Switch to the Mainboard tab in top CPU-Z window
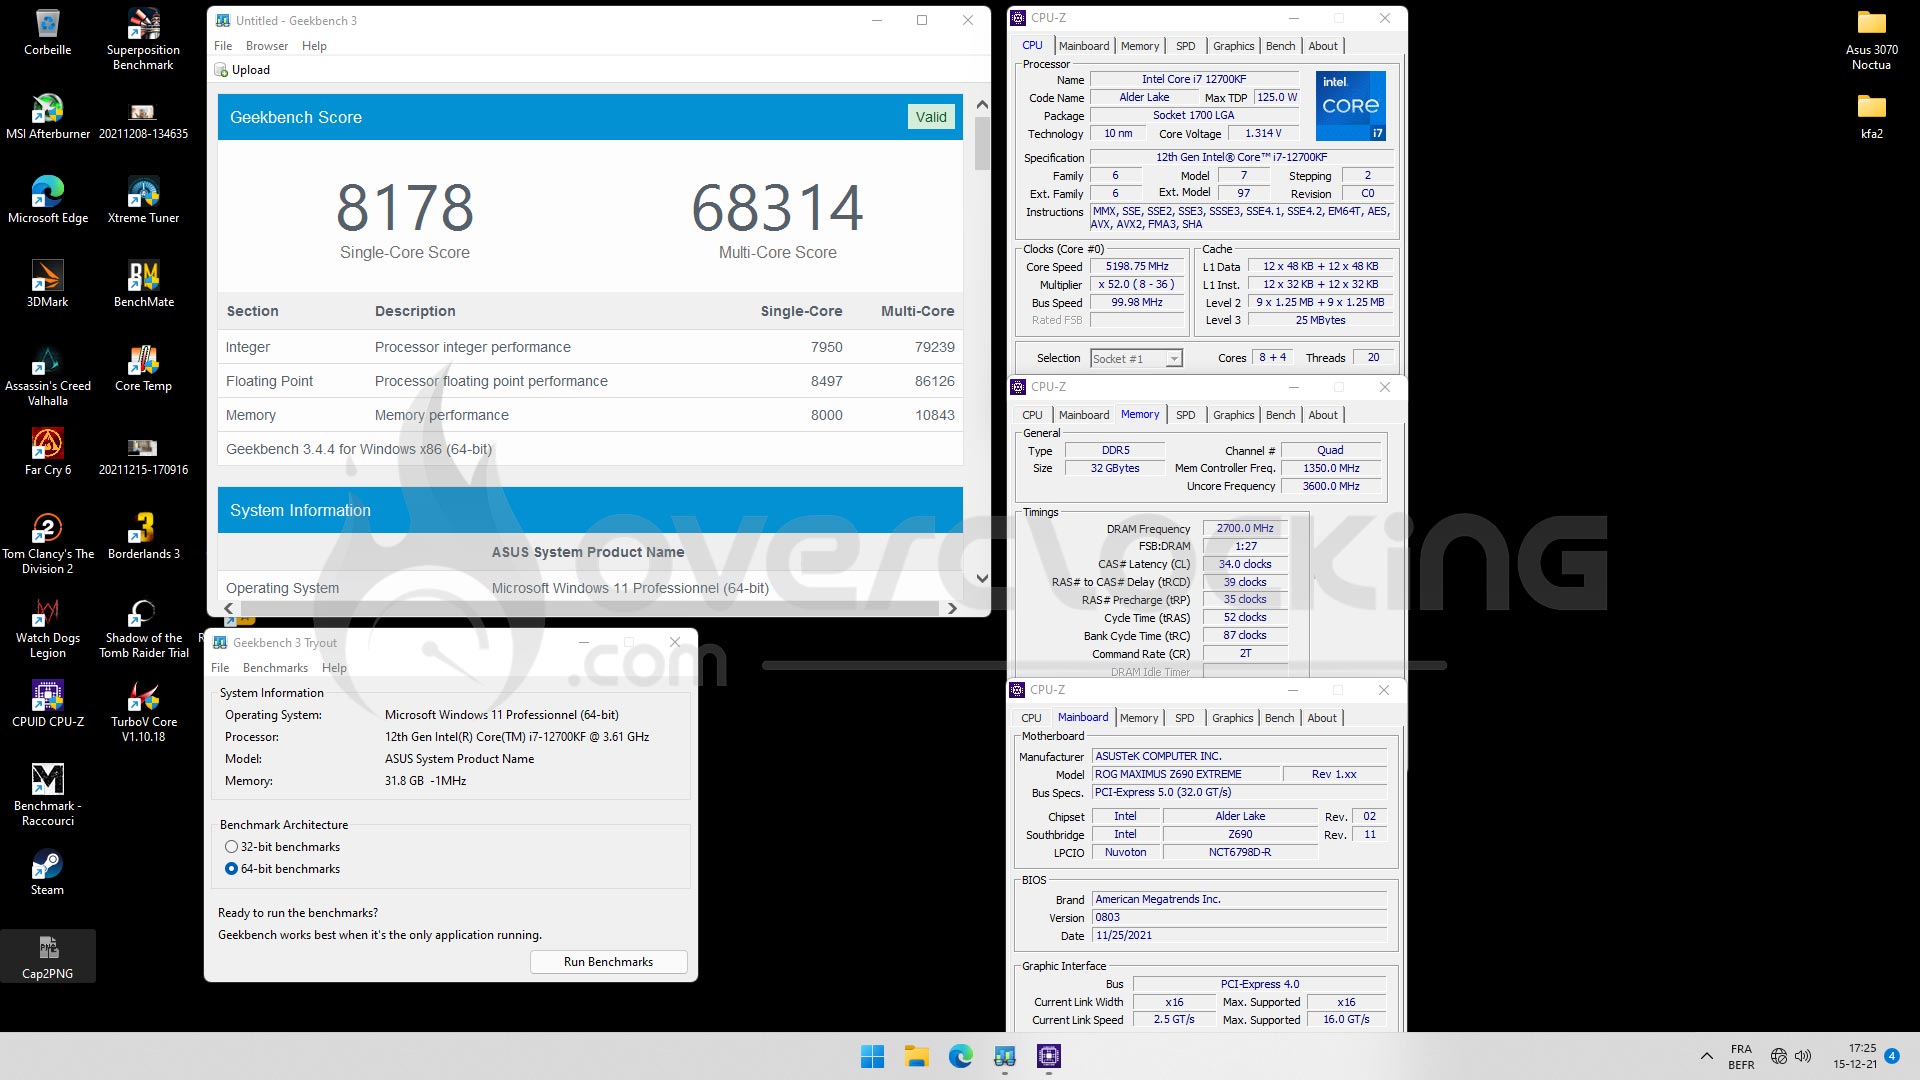The height and width of the screenshot is (1080, 1920). click(1084, 46)
